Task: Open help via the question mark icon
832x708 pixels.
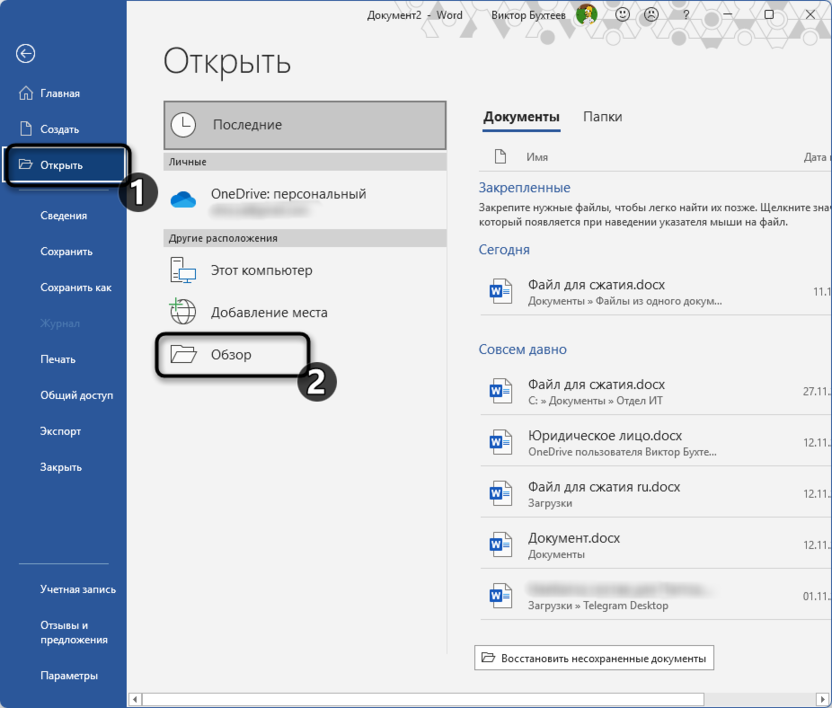Action: pos(684,15)
